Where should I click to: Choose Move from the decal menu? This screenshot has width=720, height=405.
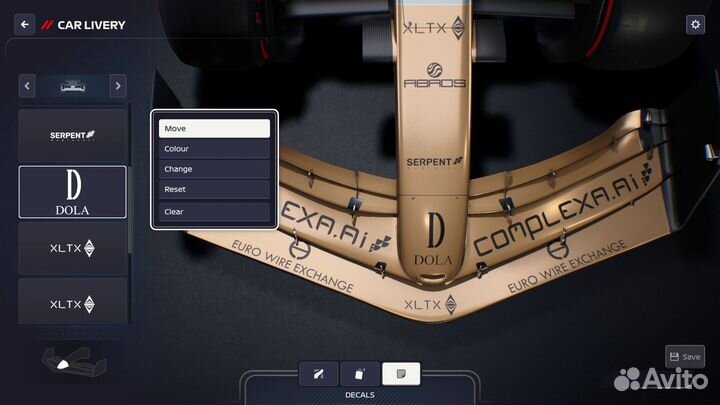click(x=214, y=129)
